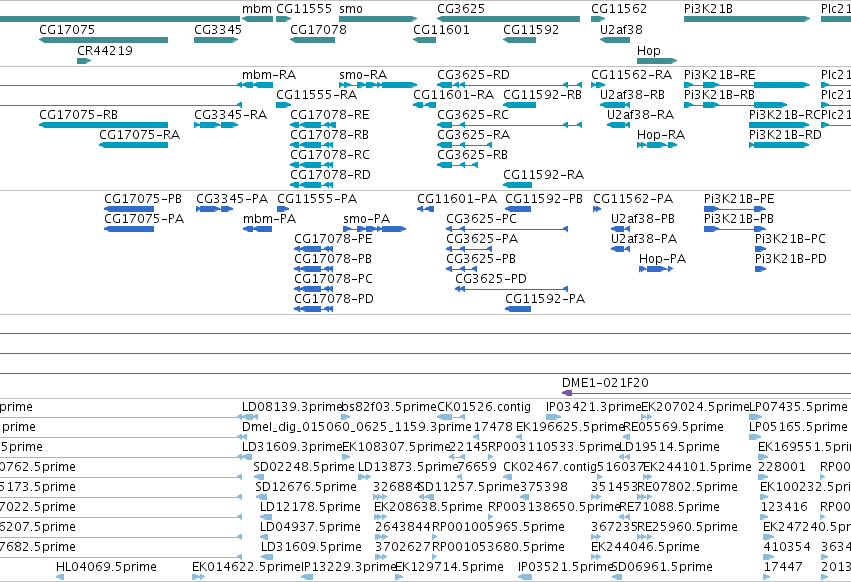
Task: Open transcript Hop-RA
Action: point(661,135)
